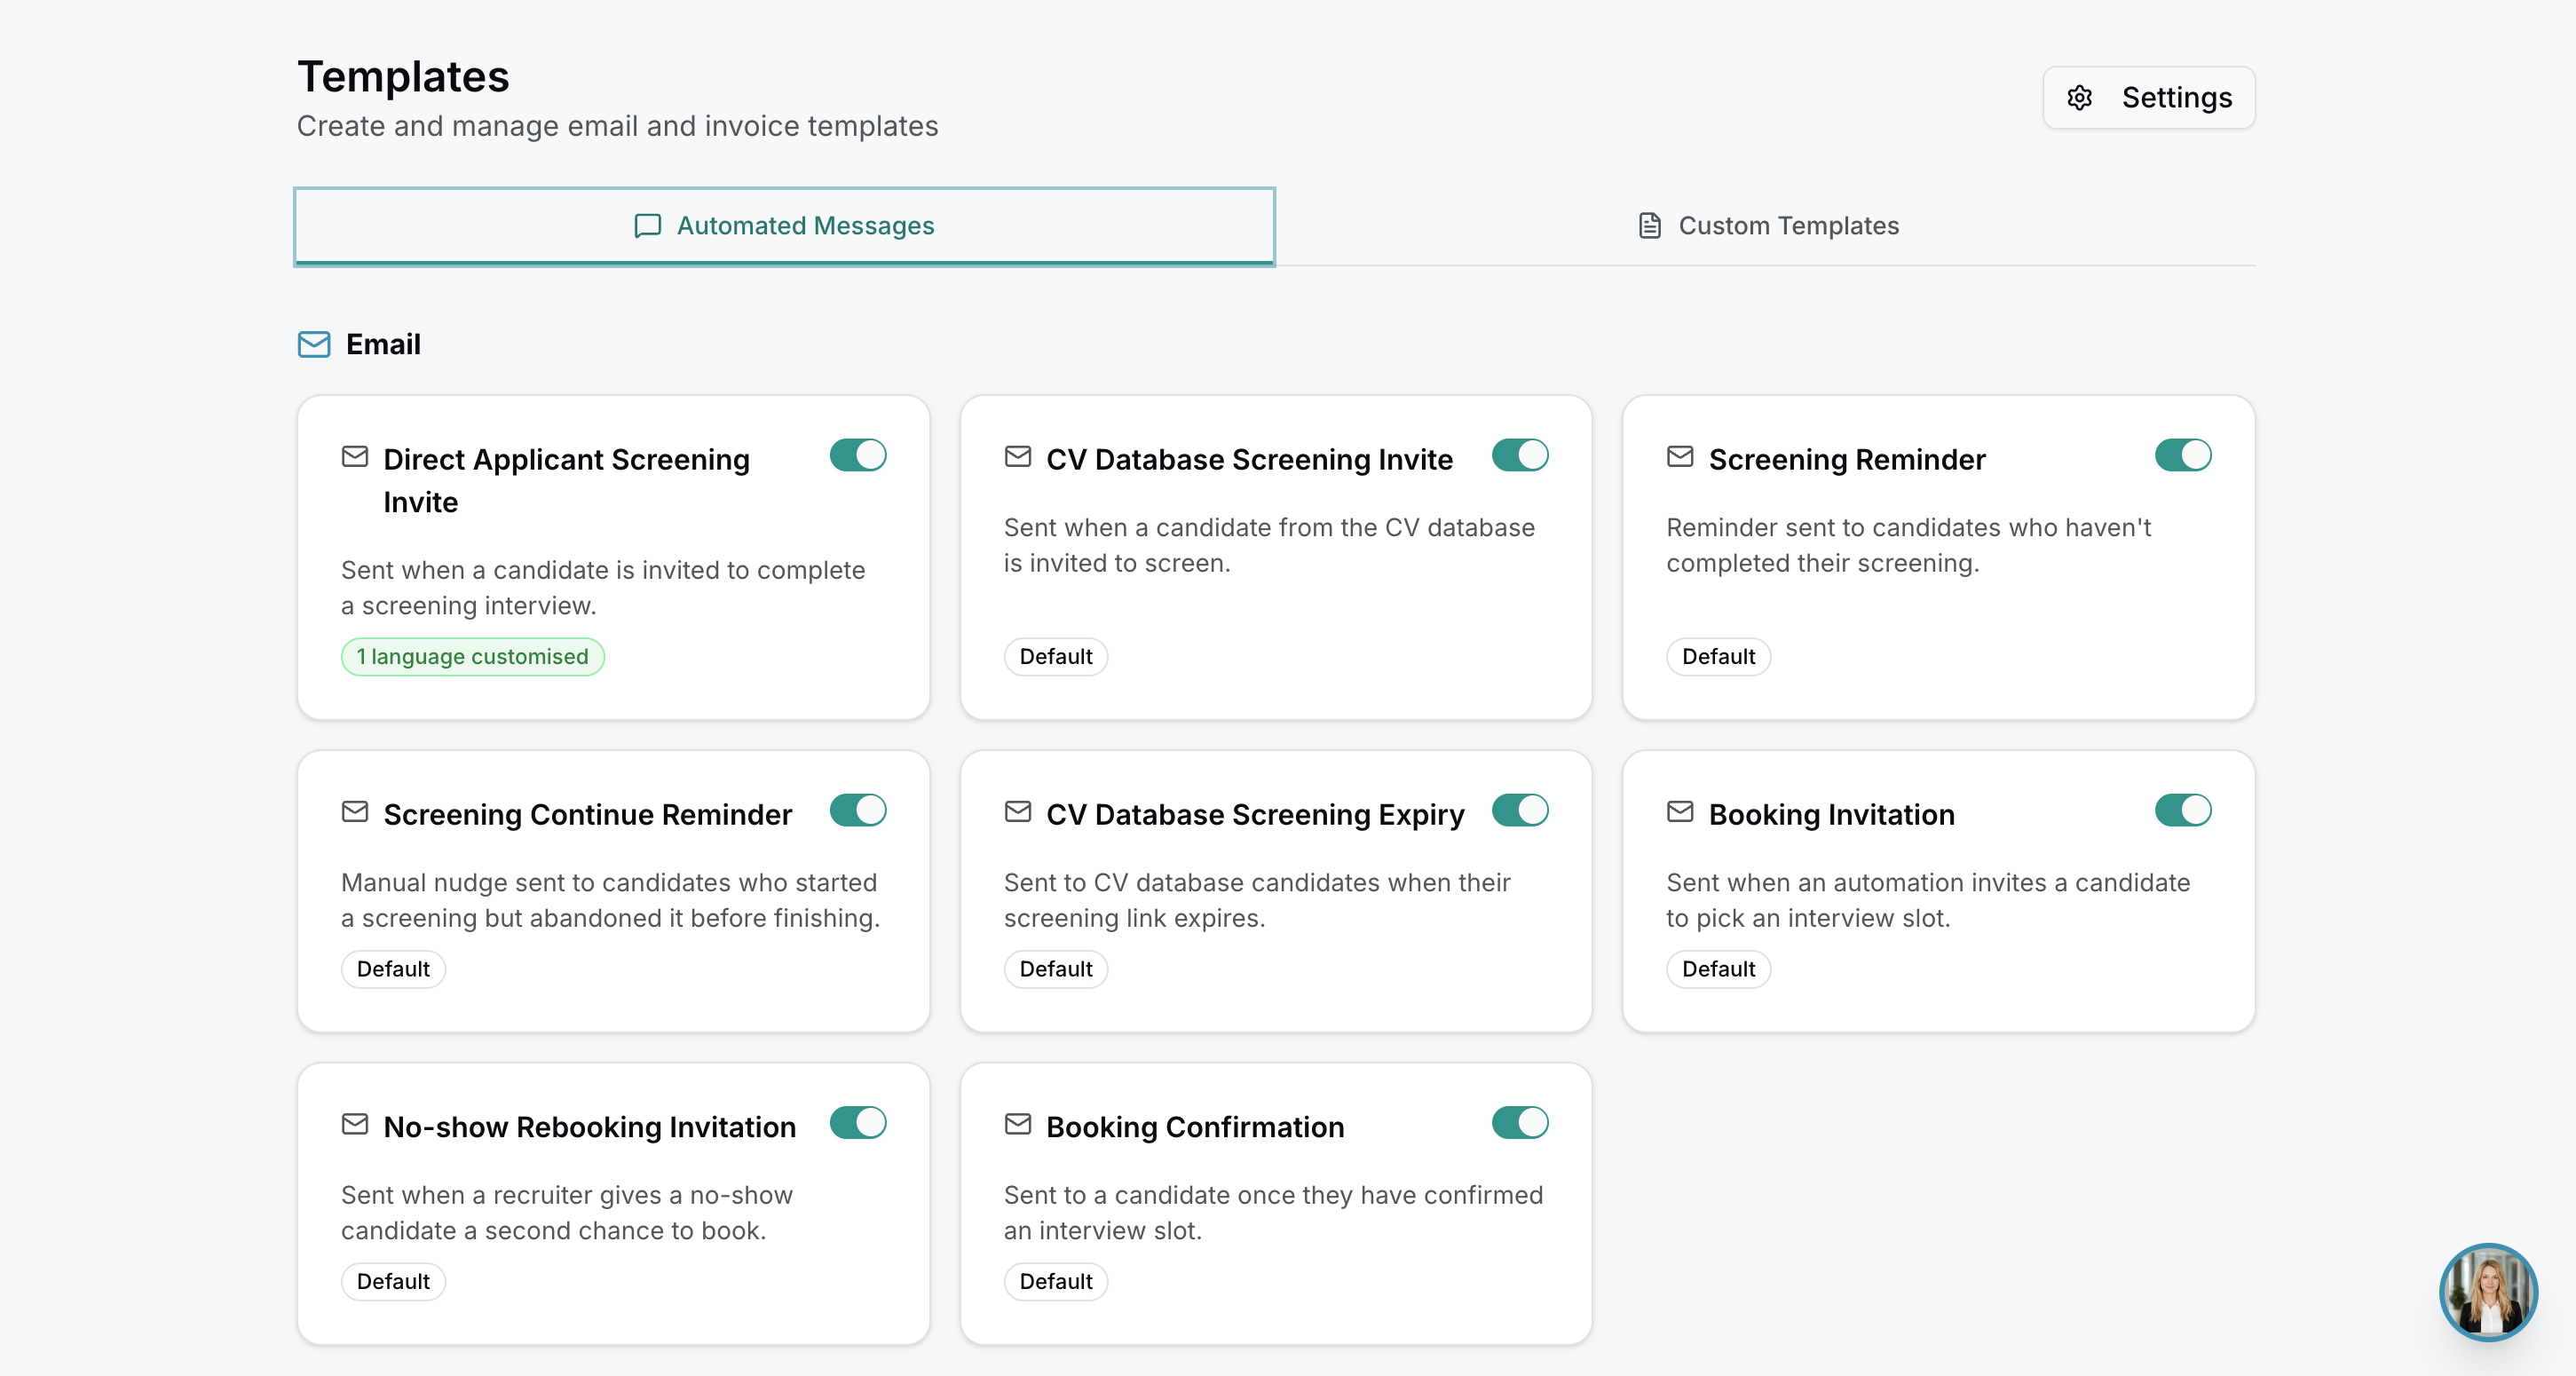The image size is (2576, 1376).
Task: Open the 'Booking Invitation' card title
Action: pos(1832,815)
